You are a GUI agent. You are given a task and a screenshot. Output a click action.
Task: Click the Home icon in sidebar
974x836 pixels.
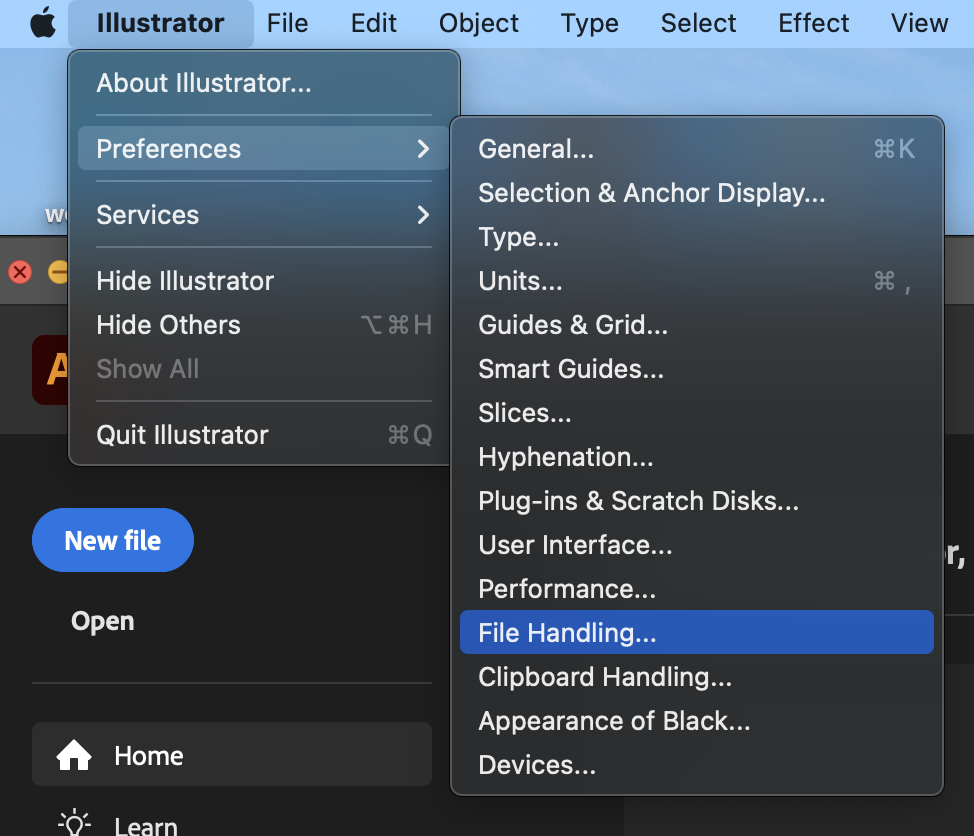[x=74, y=756]
